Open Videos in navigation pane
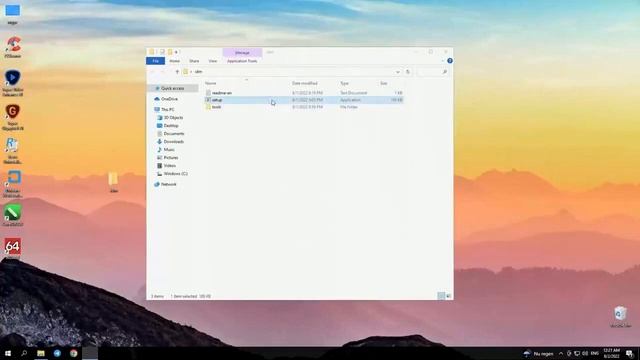Image resolution: width=640 pixels, height=360 pixels. coord(170,166)
